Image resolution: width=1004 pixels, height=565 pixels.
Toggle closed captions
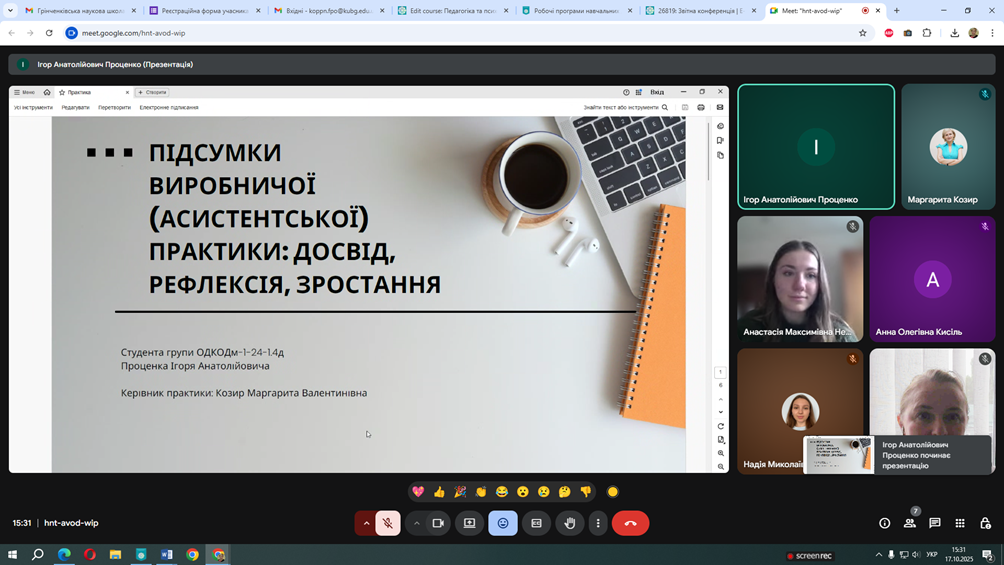coord(536,523)
